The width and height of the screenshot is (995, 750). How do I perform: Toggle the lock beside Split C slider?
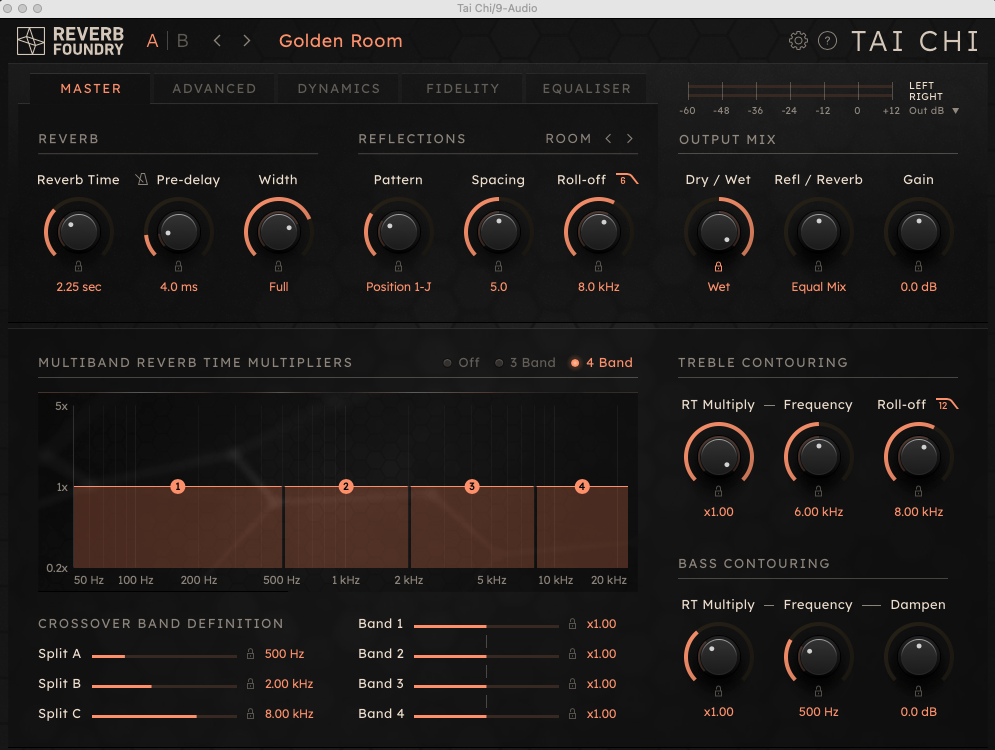pyautogui.click(x=251, y=713)
